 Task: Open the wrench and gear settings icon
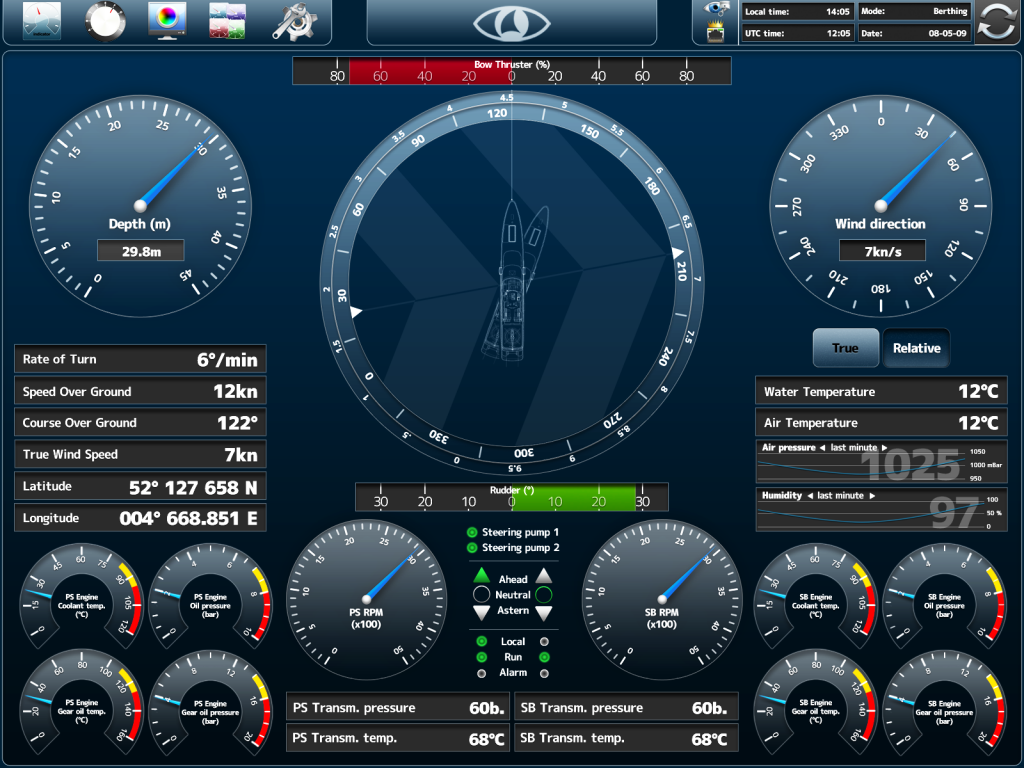293,21
